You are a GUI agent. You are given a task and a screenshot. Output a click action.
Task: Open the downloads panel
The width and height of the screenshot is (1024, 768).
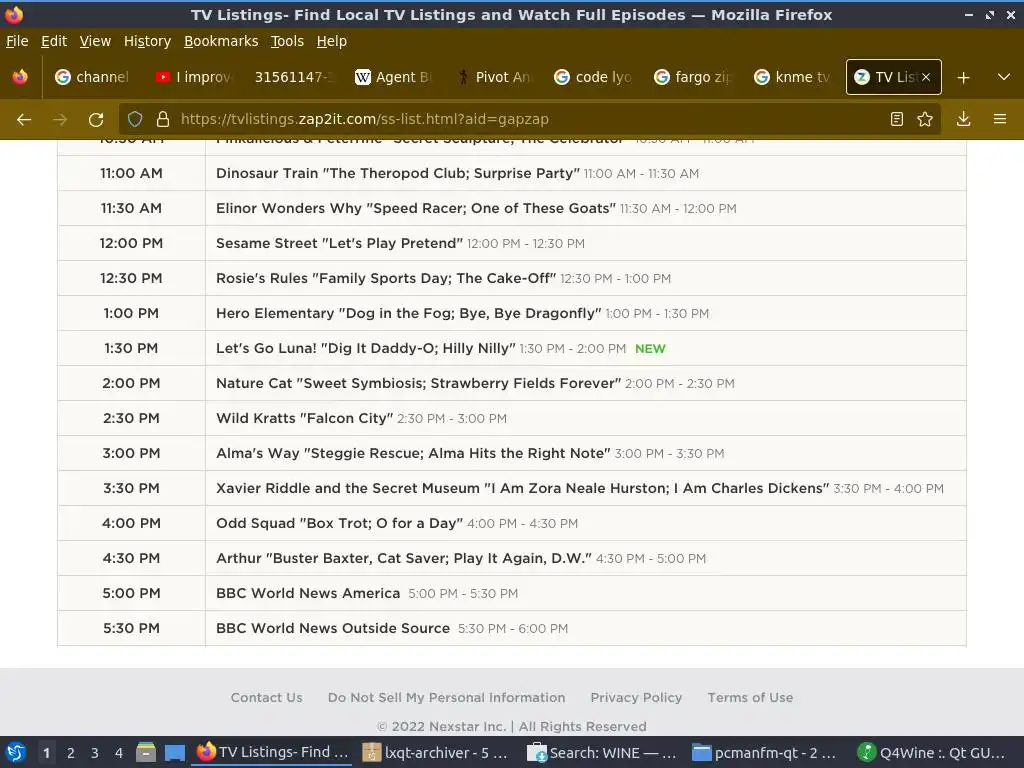tap(963, 119)
